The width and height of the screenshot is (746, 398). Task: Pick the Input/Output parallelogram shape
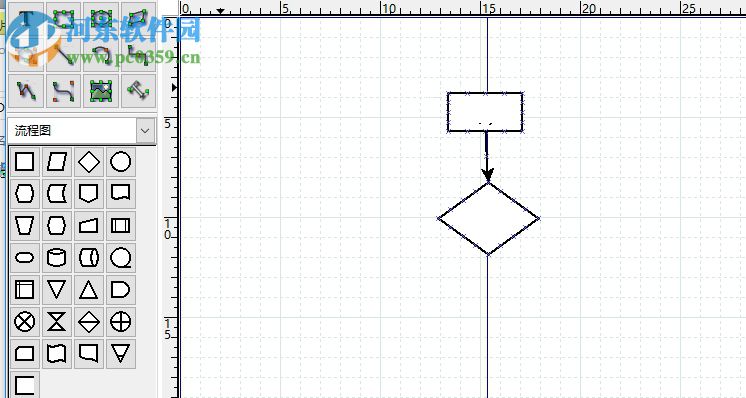pos(57,162)
